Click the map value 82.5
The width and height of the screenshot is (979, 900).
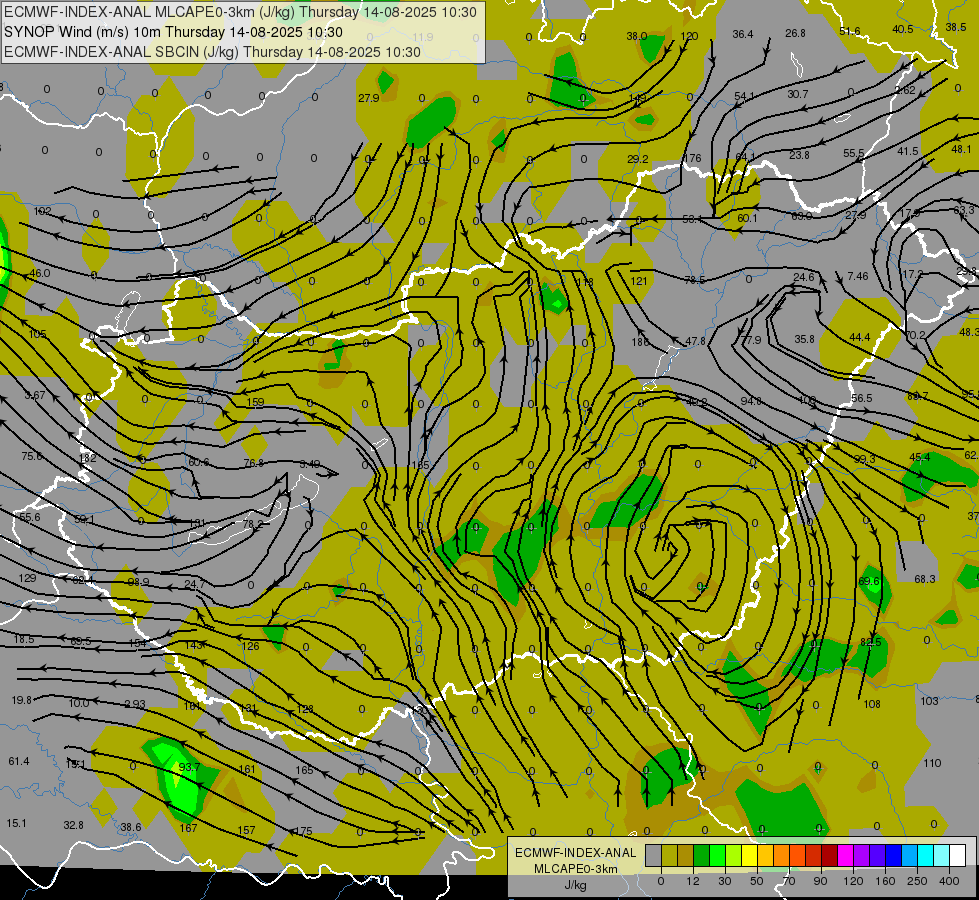click(x=870, y=642)
